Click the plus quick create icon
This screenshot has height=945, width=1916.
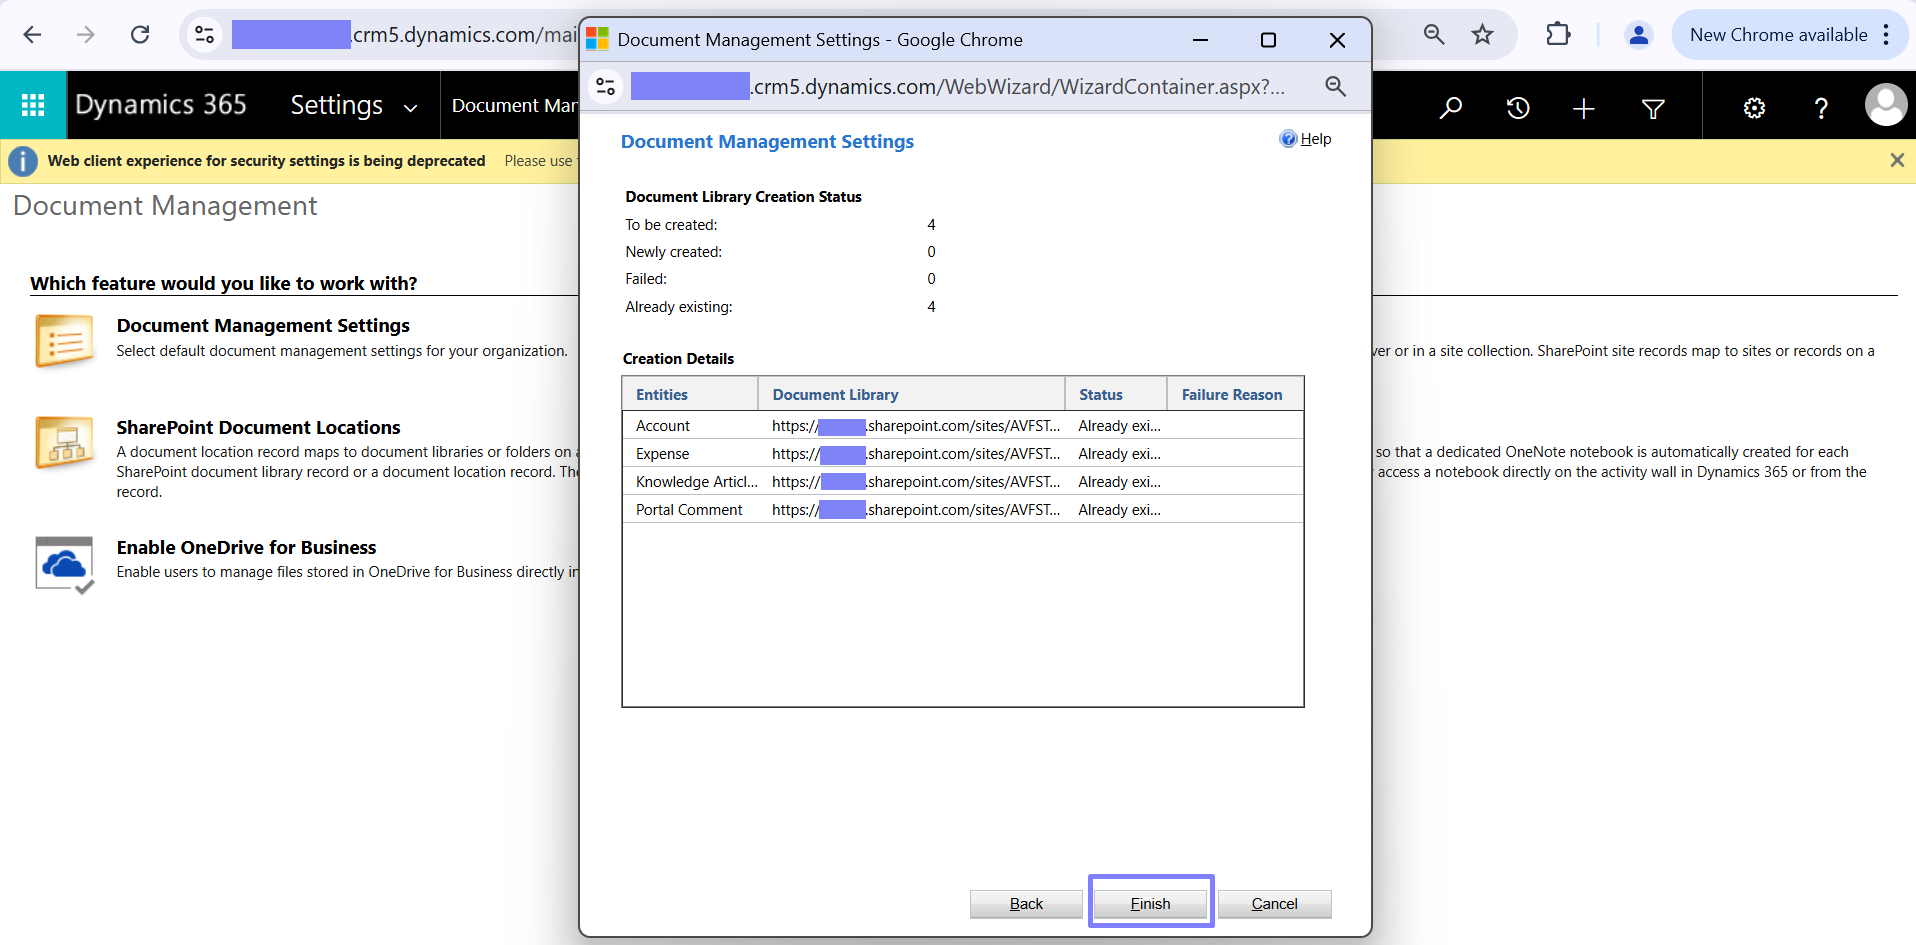coord(1584,108)
